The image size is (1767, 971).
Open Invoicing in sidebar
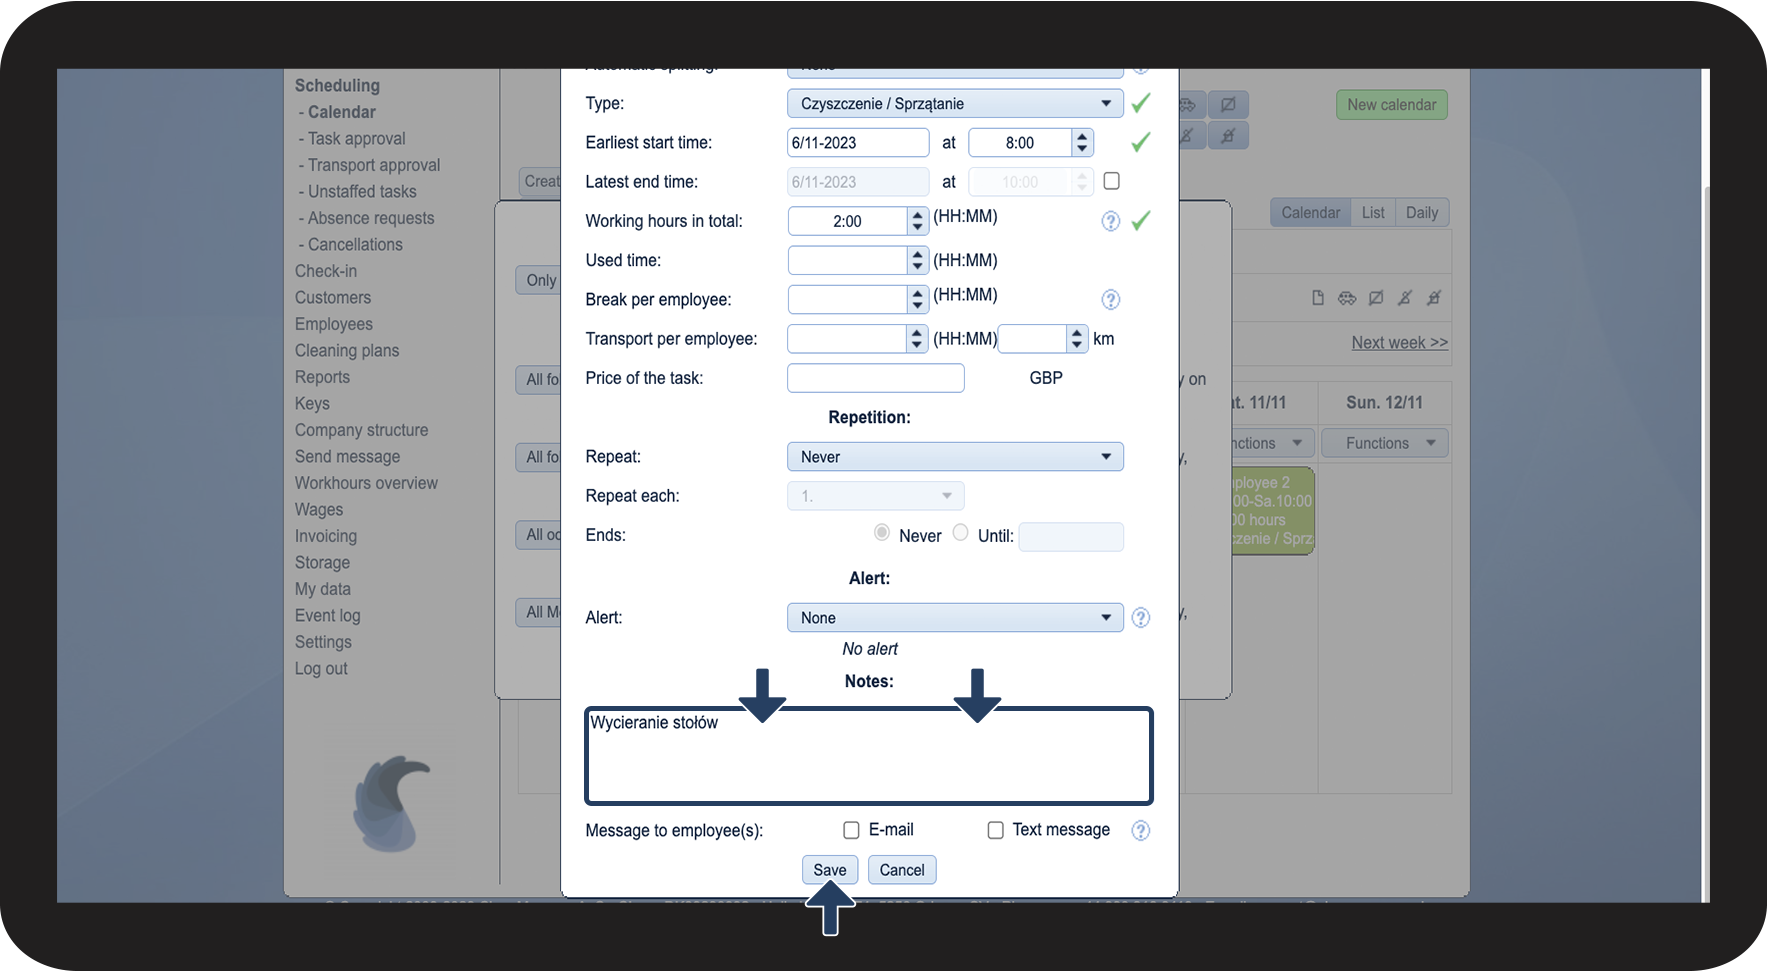[x=325, y=536]
